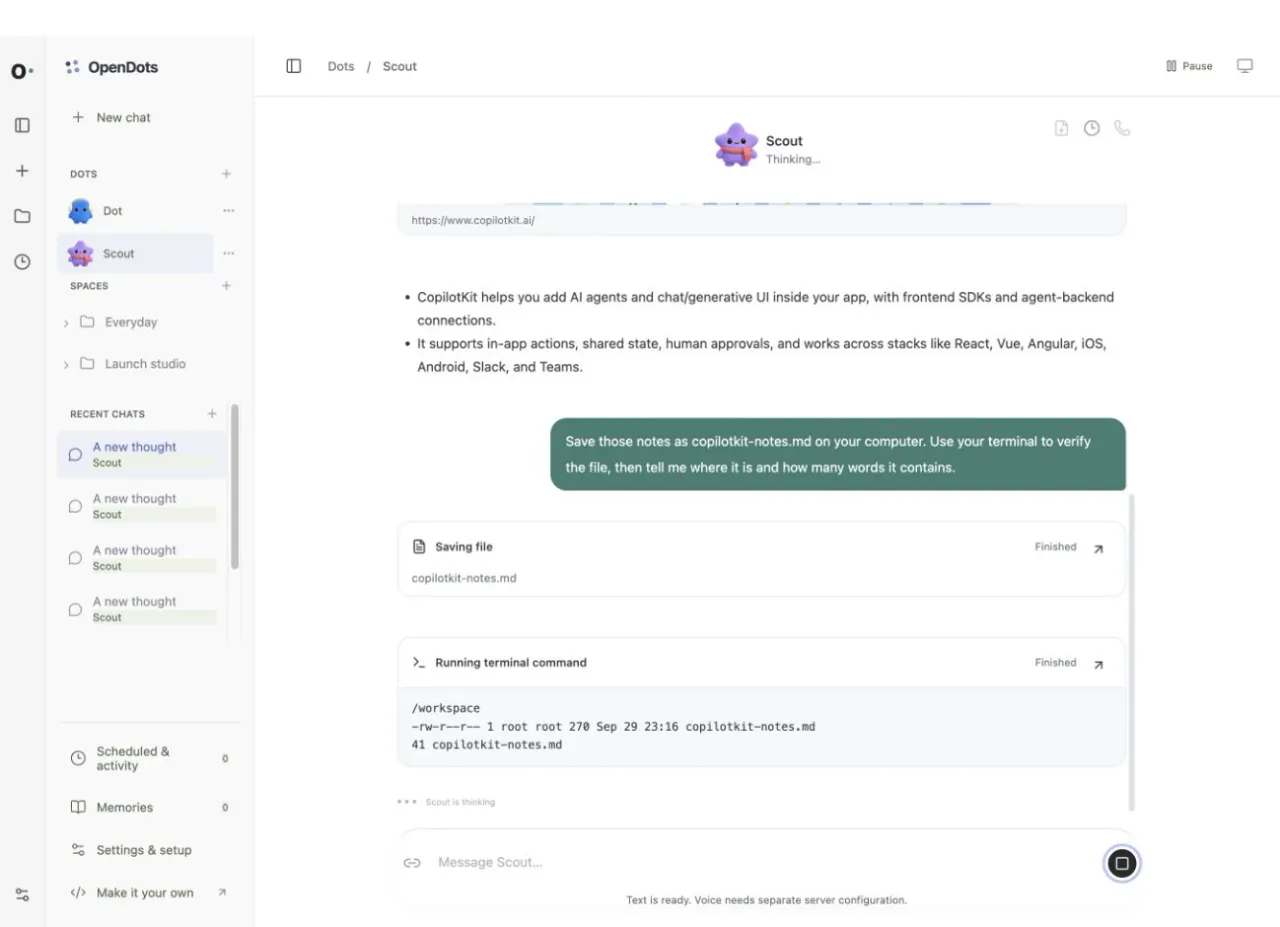The image size is (1280, 927).
Task: Add a new dot with DOTS plus
Action: point(226,174)
